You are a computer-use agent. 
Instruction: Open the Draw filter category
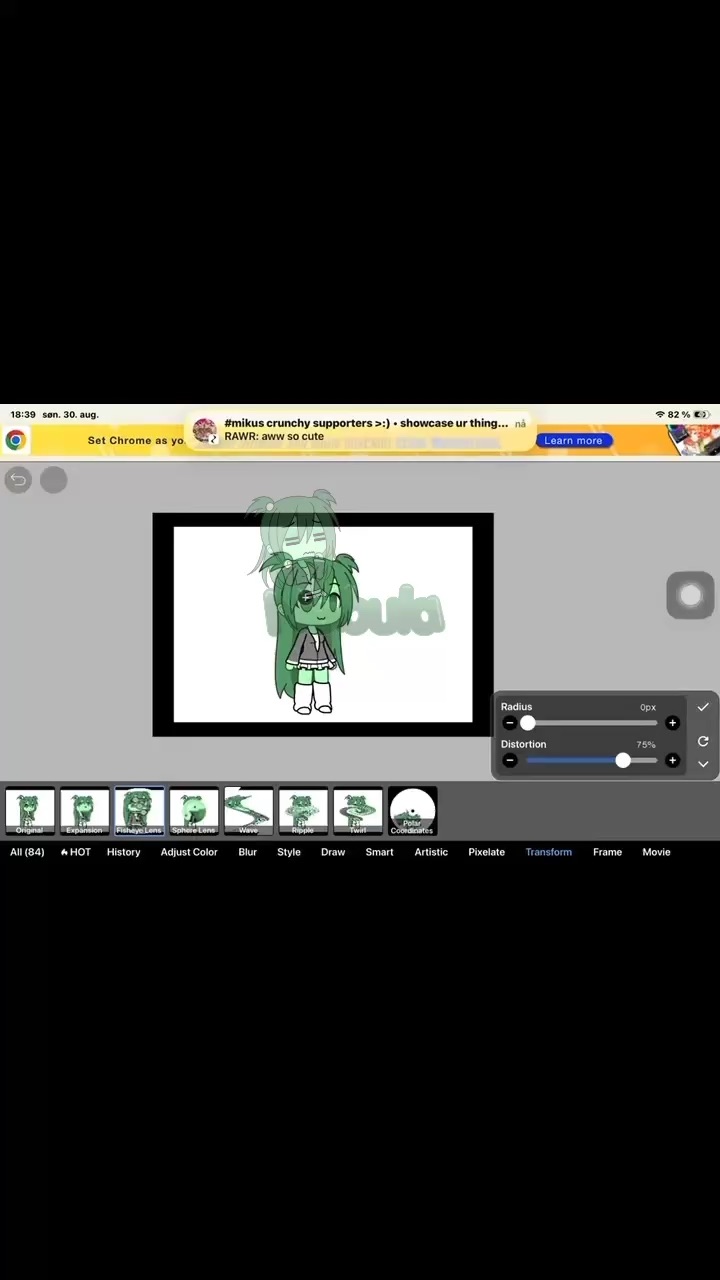pos(333,852)
